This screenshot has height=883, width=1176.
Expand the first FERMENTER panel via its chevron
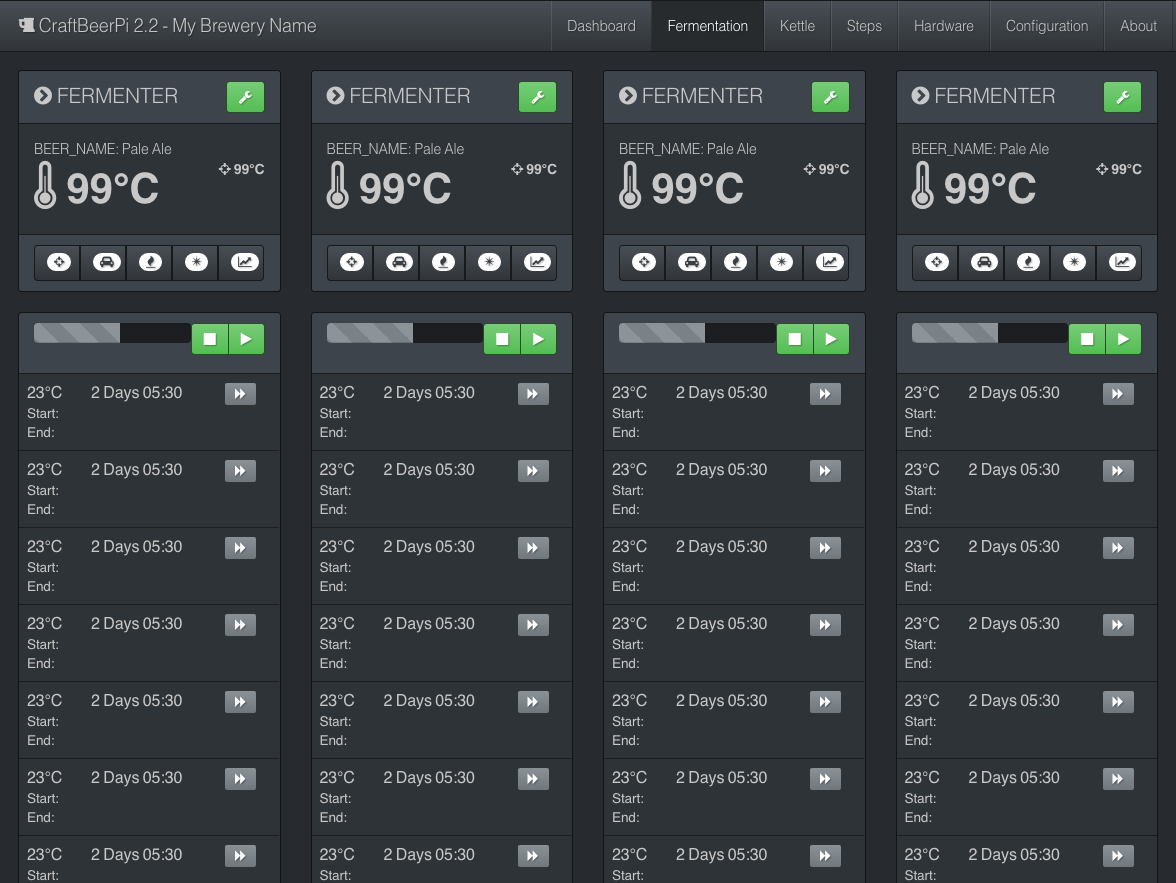pyautogui.click(x=43, y=96)
